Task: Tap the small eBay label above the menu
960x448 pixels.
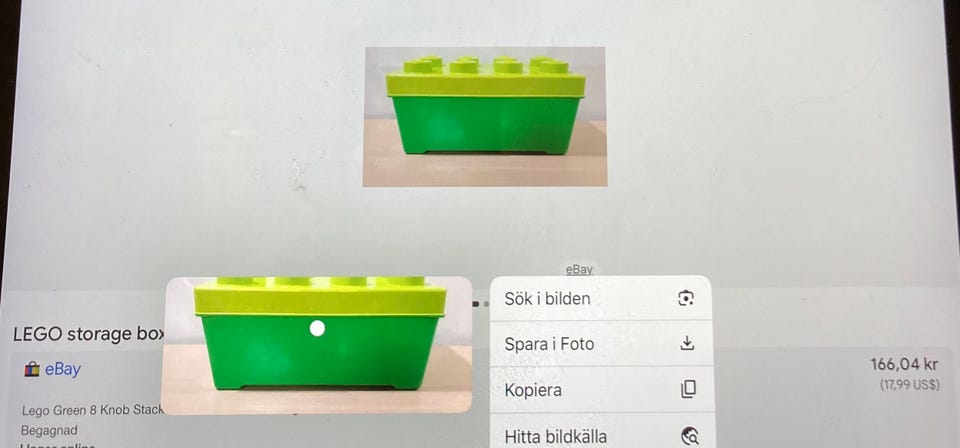Action: click(579, 269)
